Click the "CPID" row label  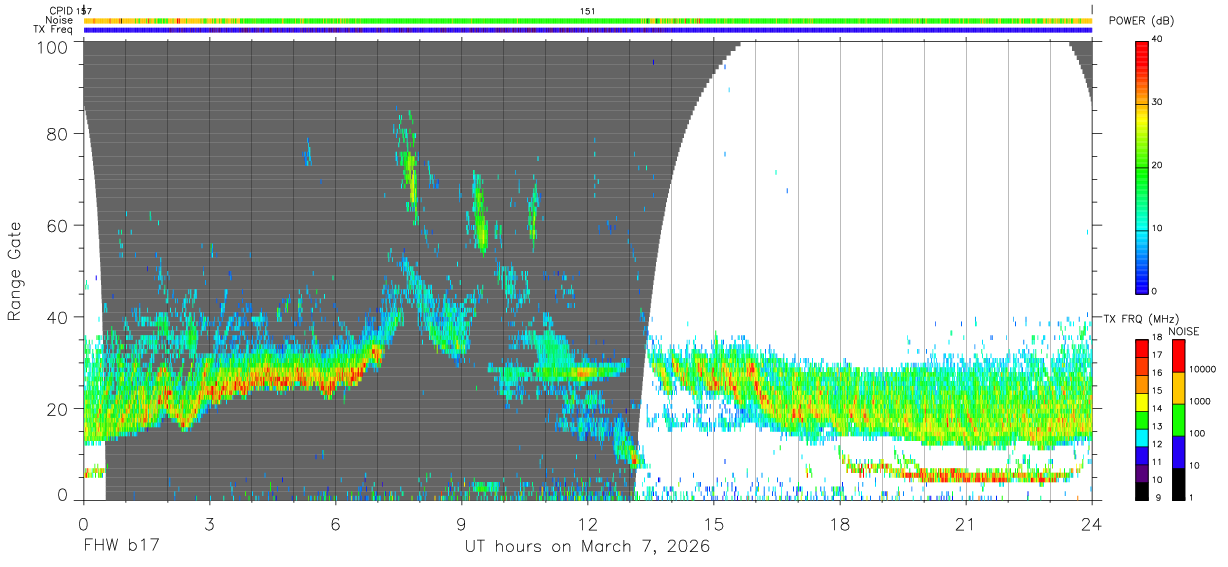pos(61,10)
